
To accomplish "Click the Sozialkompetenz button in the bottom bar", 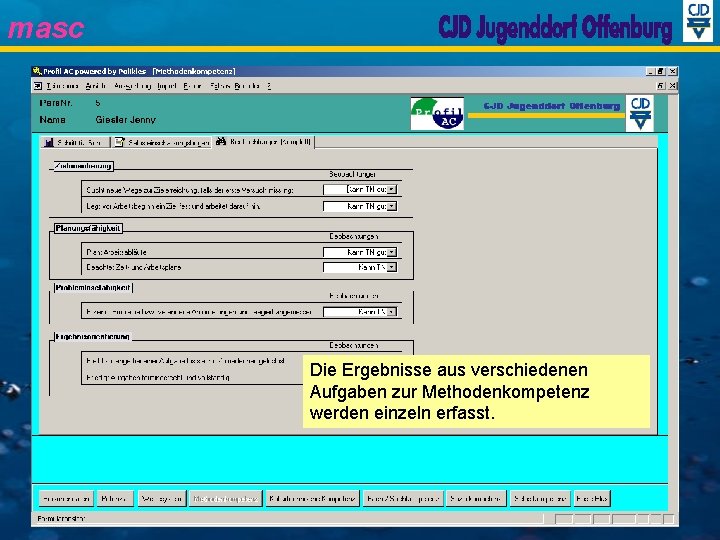I will pyautogui.click(x=476, y=498).
